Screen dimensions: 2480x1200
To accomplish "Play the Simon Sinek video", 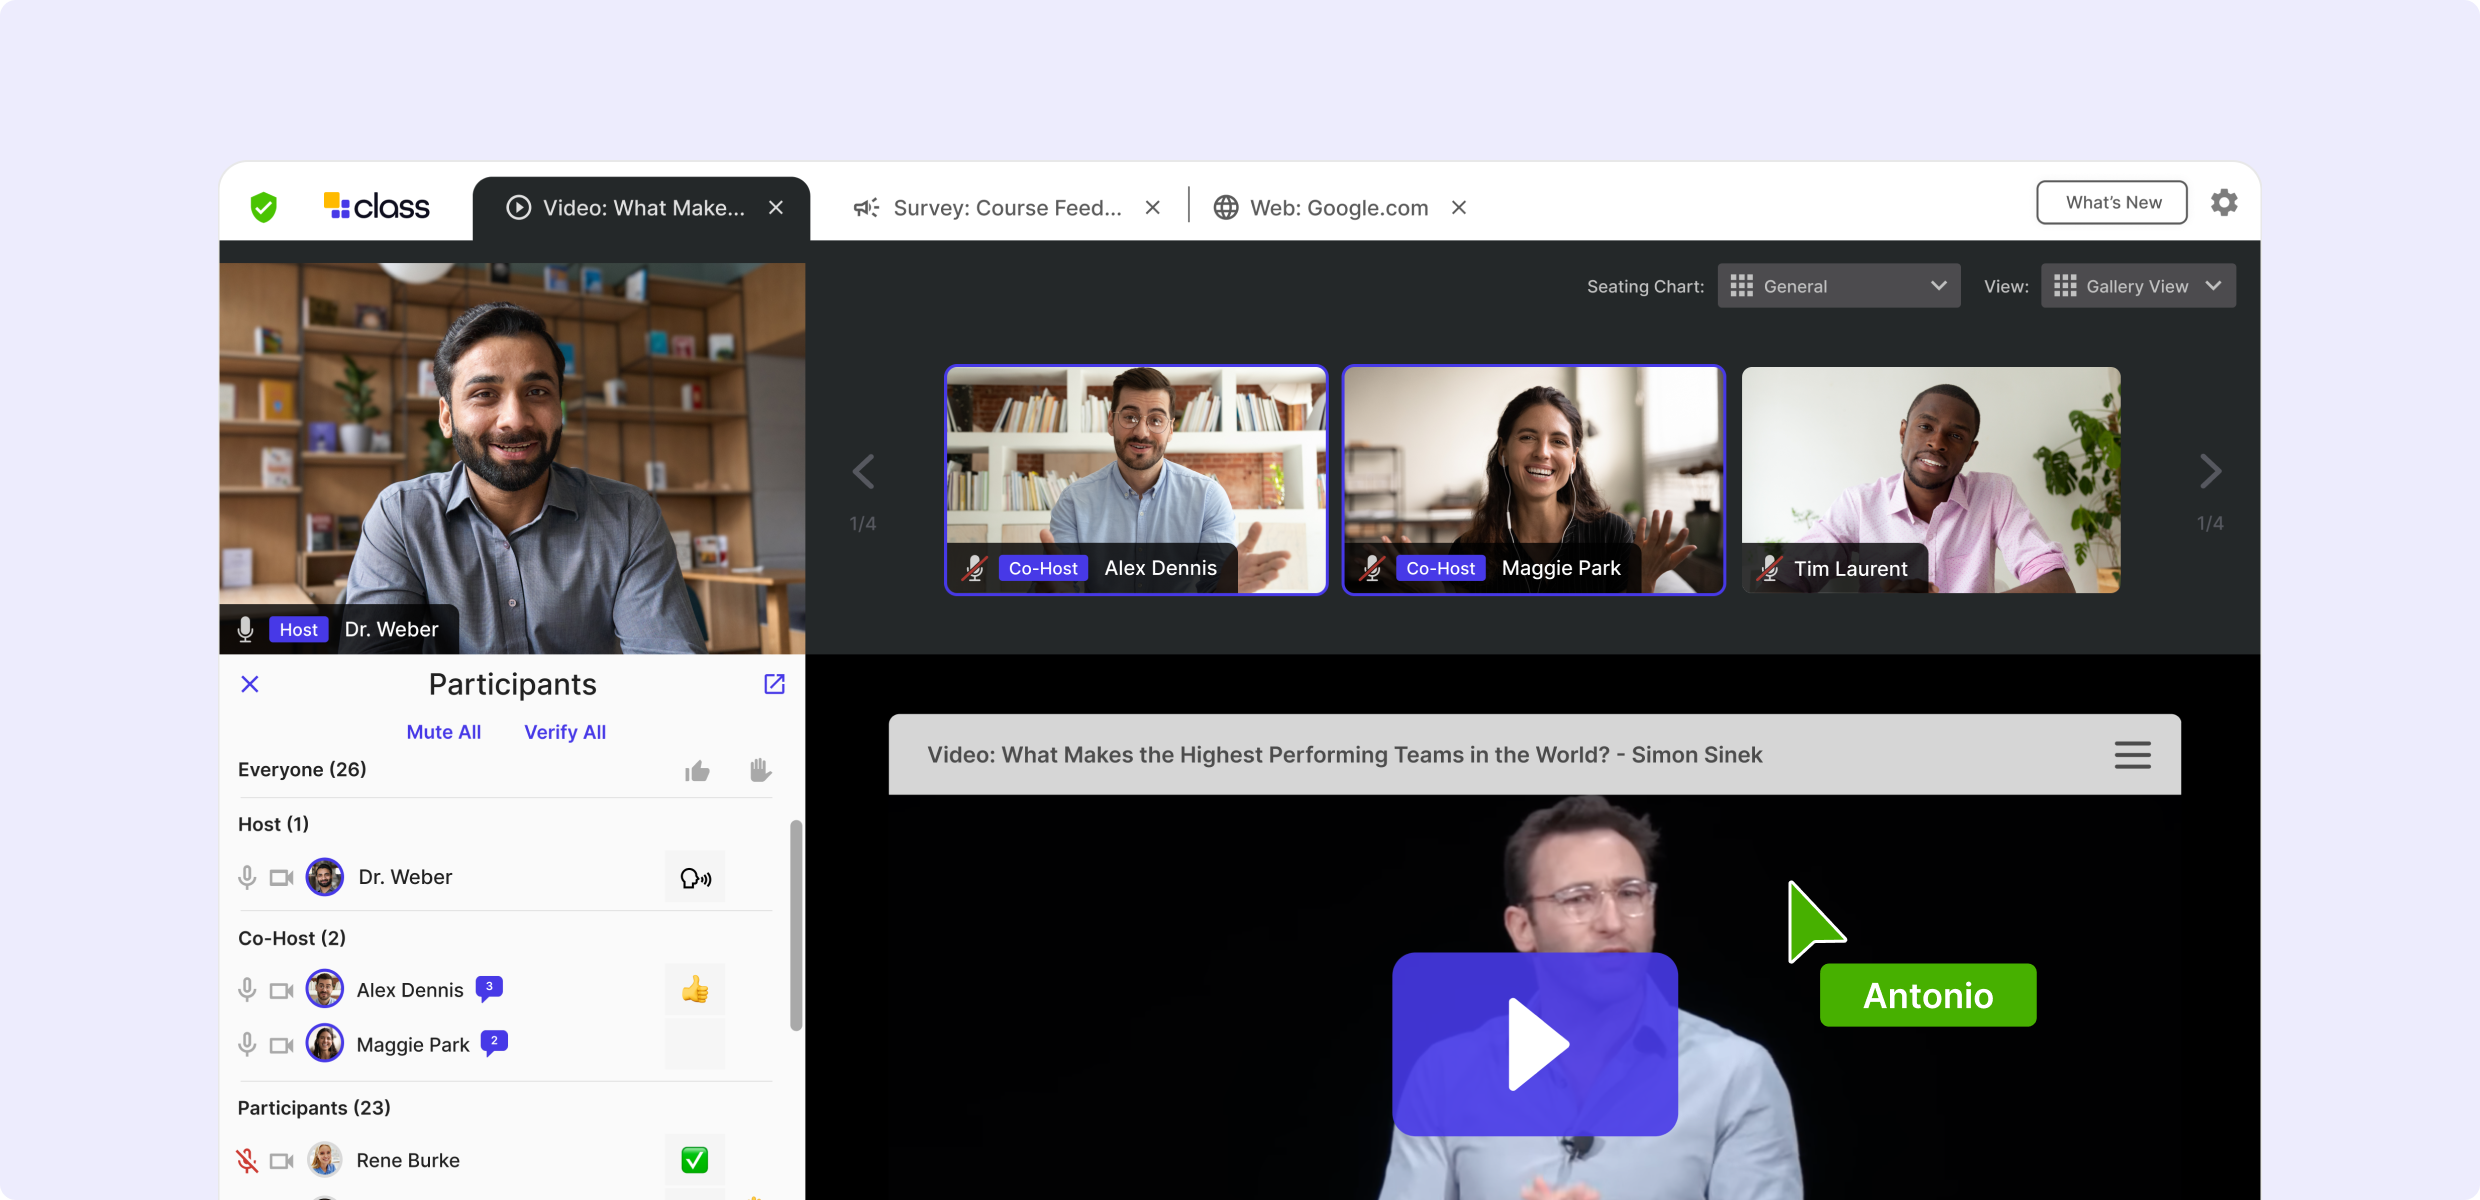I will pos(1534,1044).
